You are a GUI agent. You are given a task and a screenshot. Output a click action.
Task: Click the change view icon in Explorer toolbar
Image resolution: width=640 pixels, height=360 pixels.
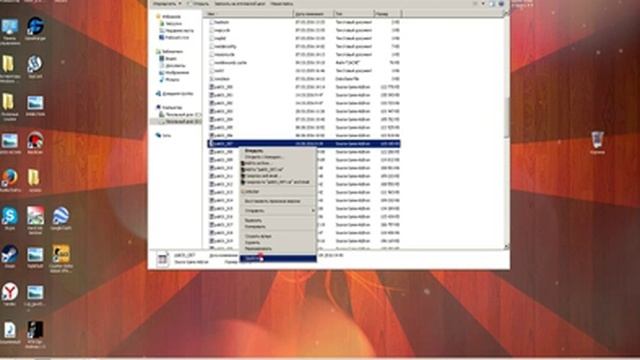(475, 4)
